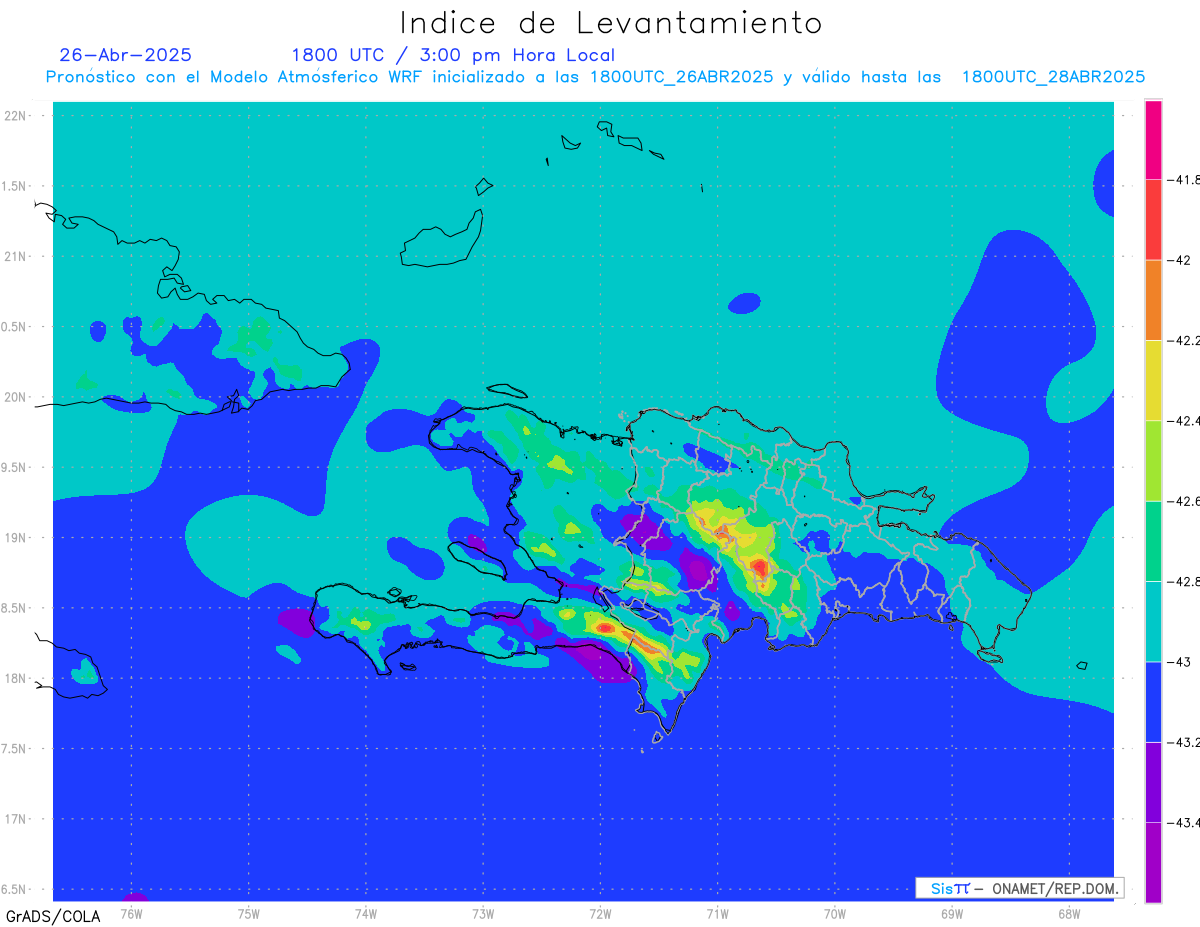Select the orange legend swatch above -42.2

coord(1153,300)
